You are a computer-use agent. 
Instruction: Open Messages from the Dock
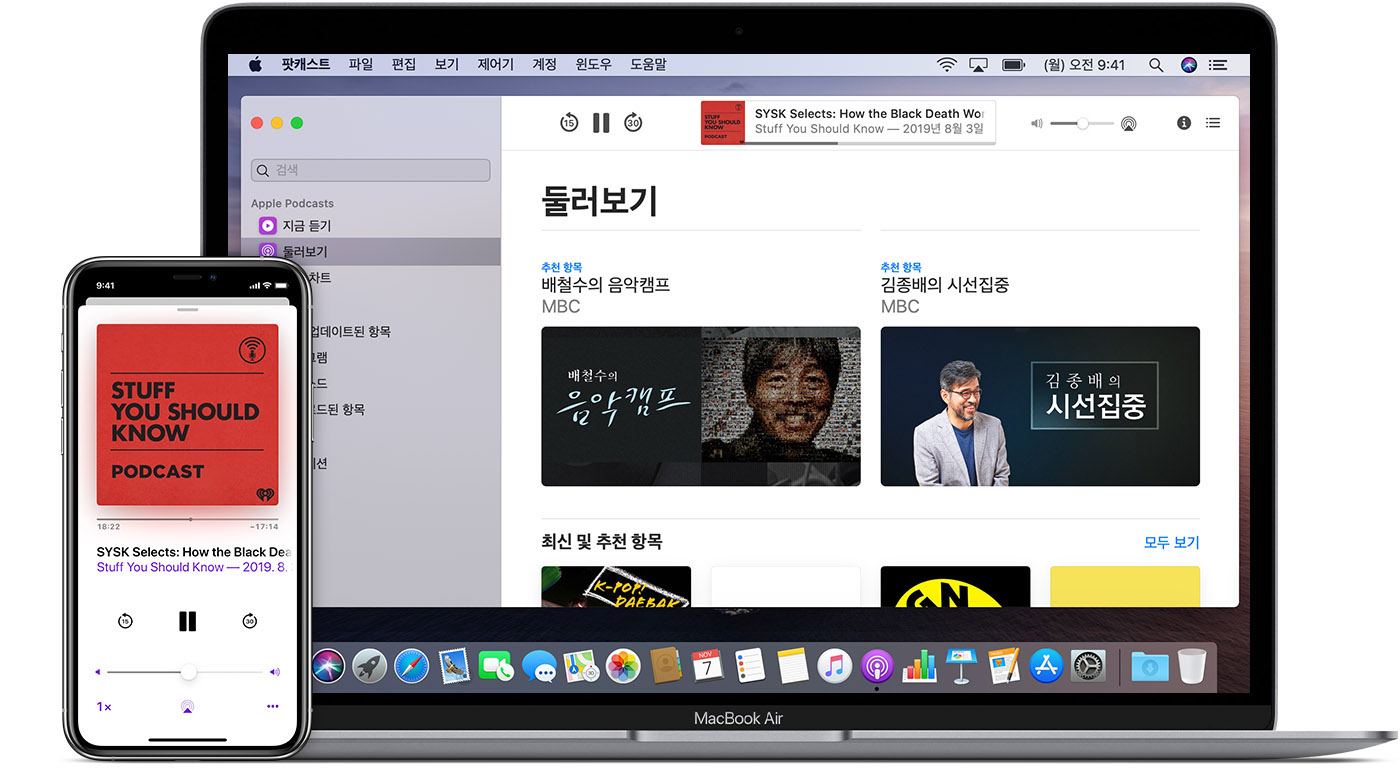tap(539, 666)
